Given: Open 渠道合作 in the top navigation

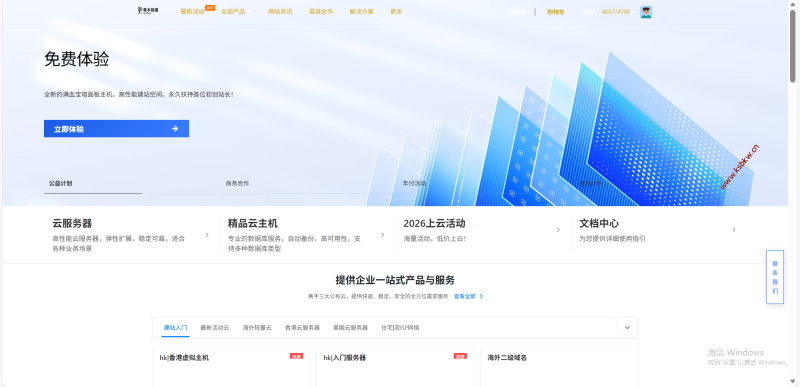Looking at the screenshot, I should click(x=321, y=12).
